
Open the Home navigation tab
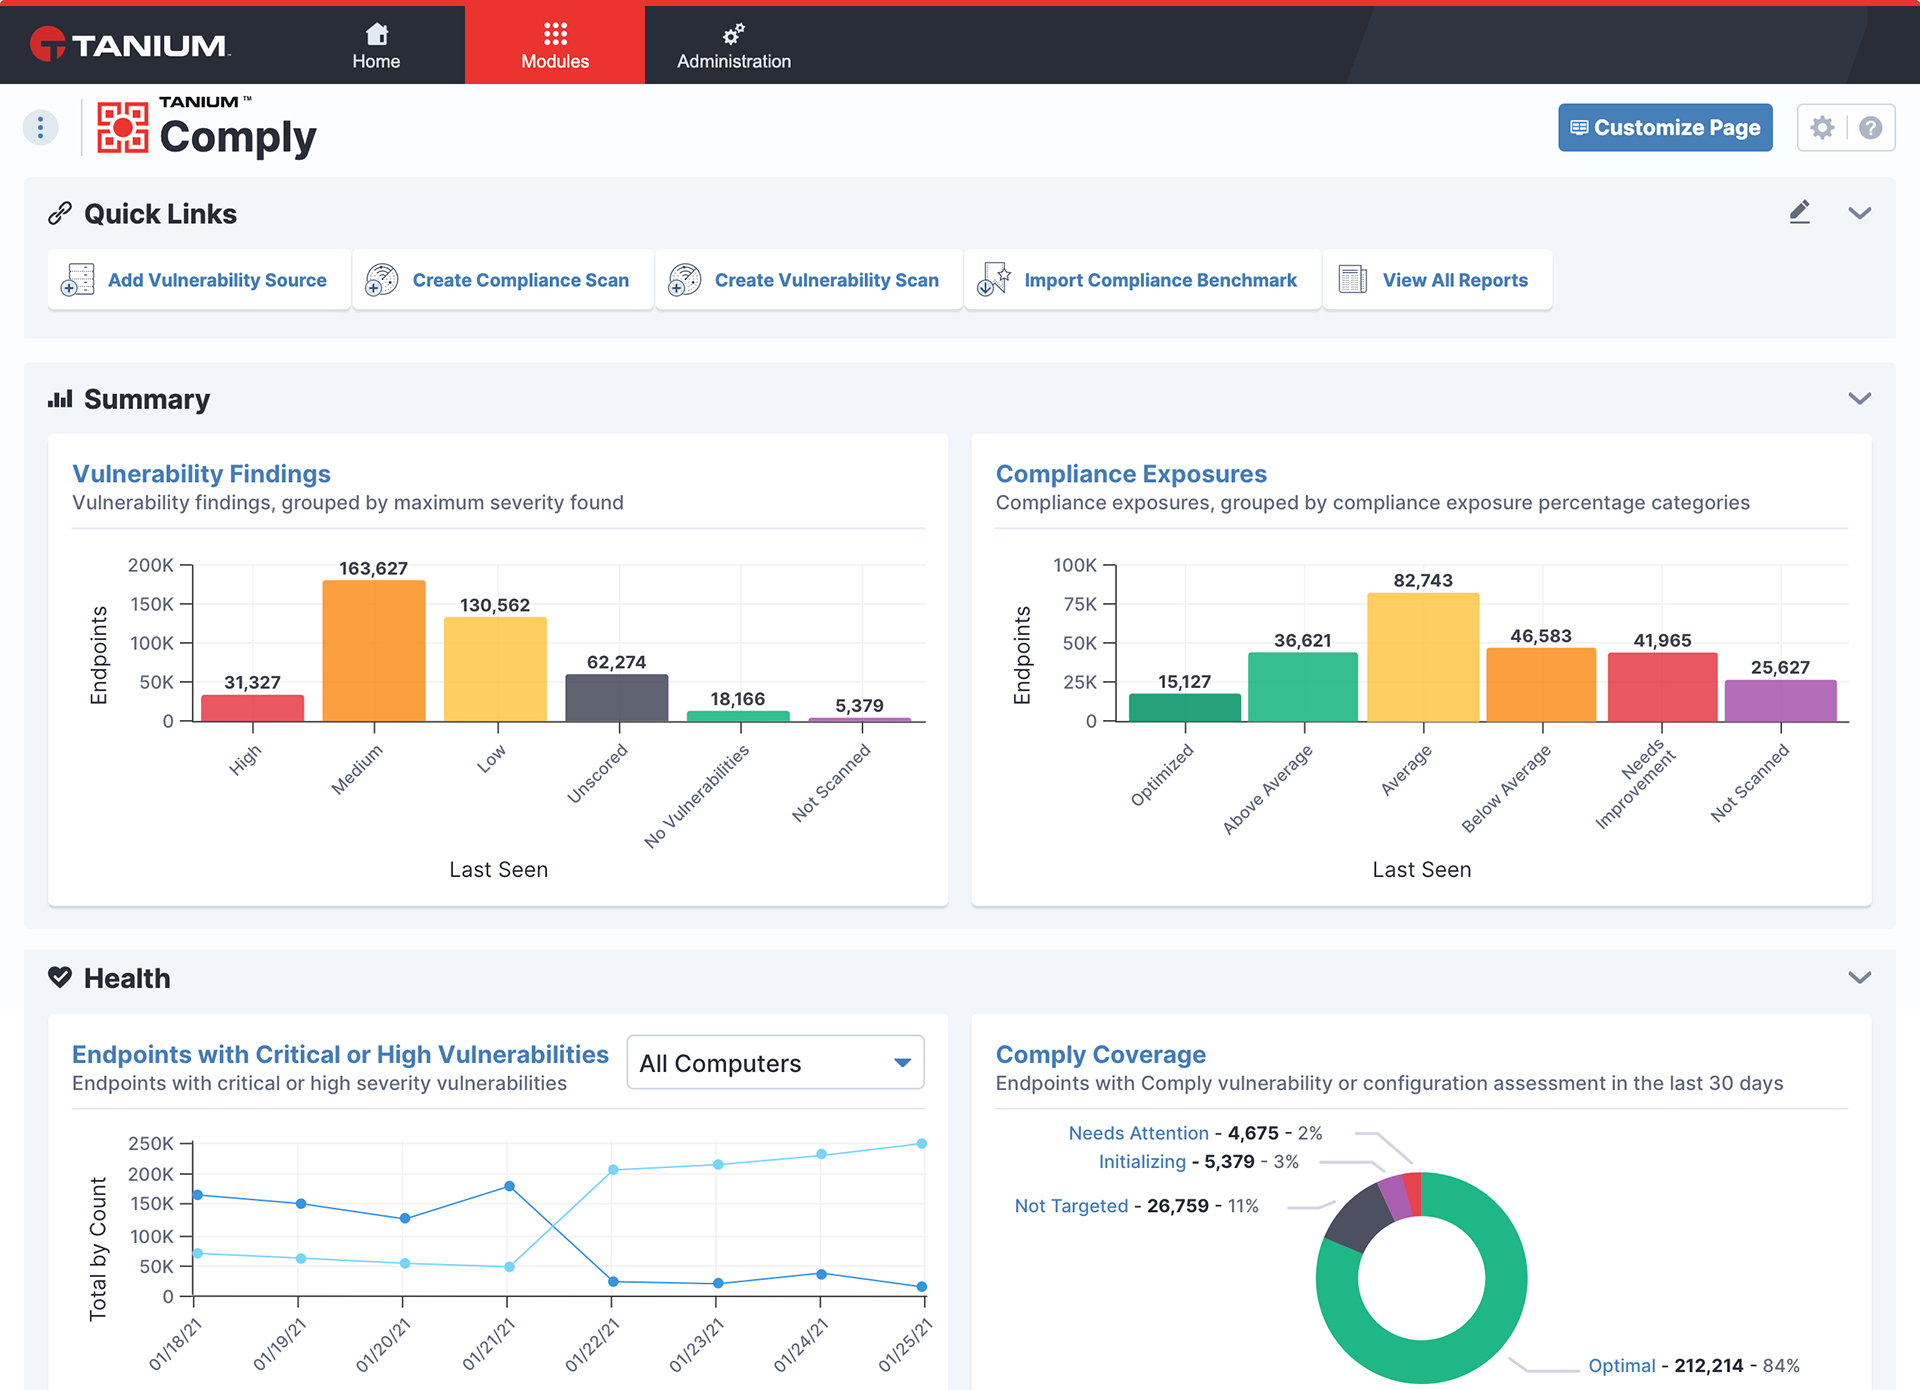(376, 45)
